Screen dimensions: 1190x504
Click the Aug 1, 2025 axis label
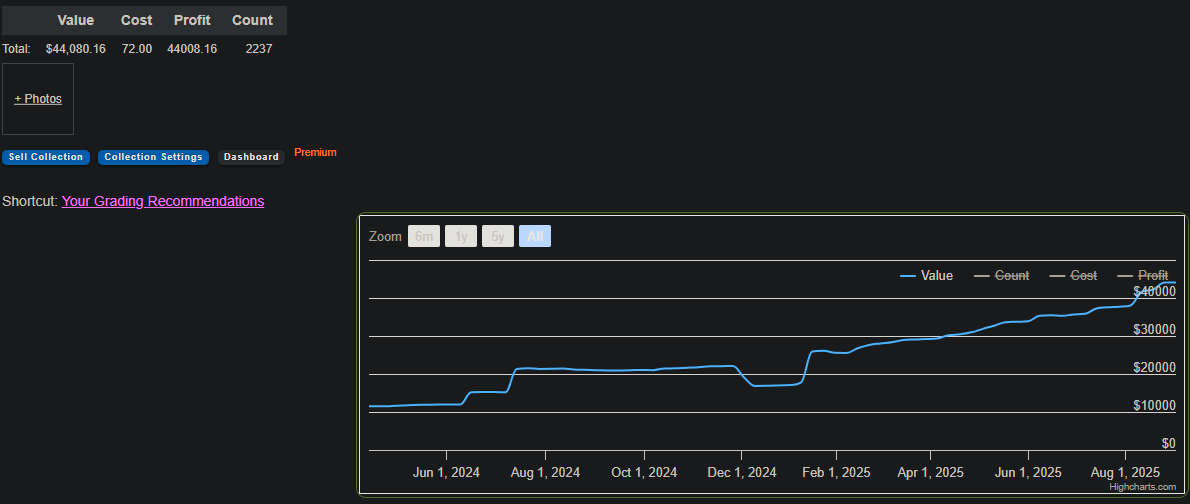[x=1126, y=472]
